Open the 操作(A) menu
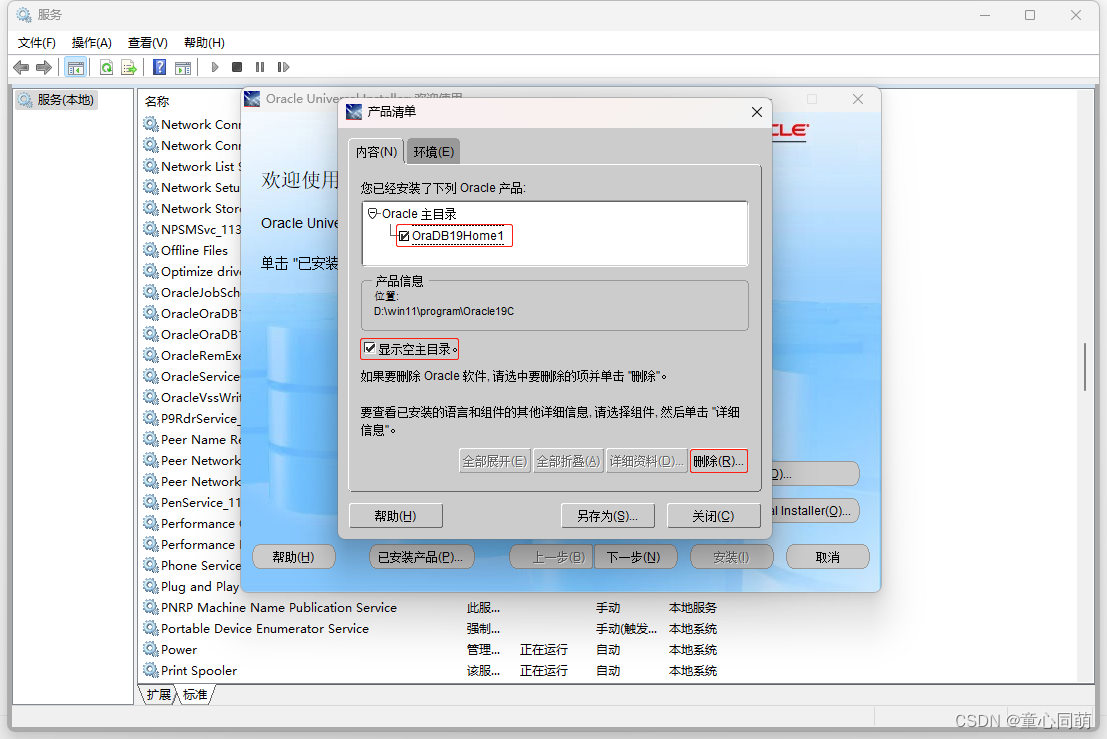 click(92, 42)
